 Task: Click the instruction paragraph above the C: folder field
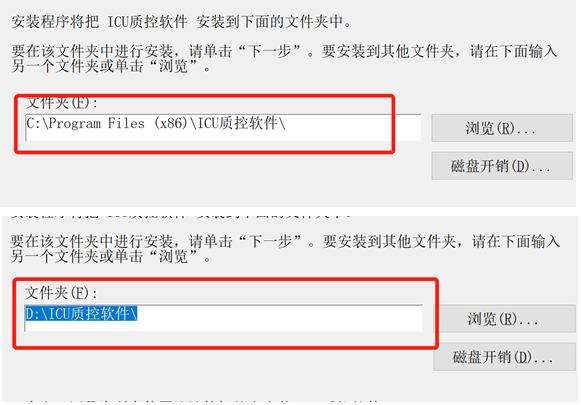(284, 59)
